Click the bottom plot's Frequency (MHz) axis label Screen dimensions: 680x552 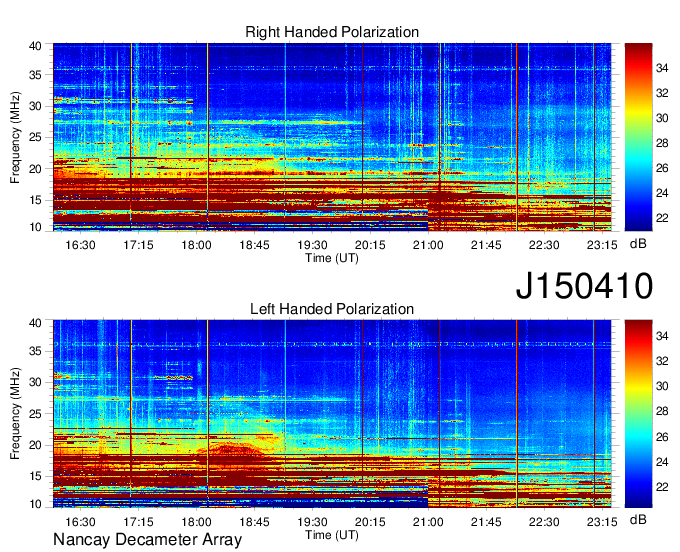pos(15,414)
